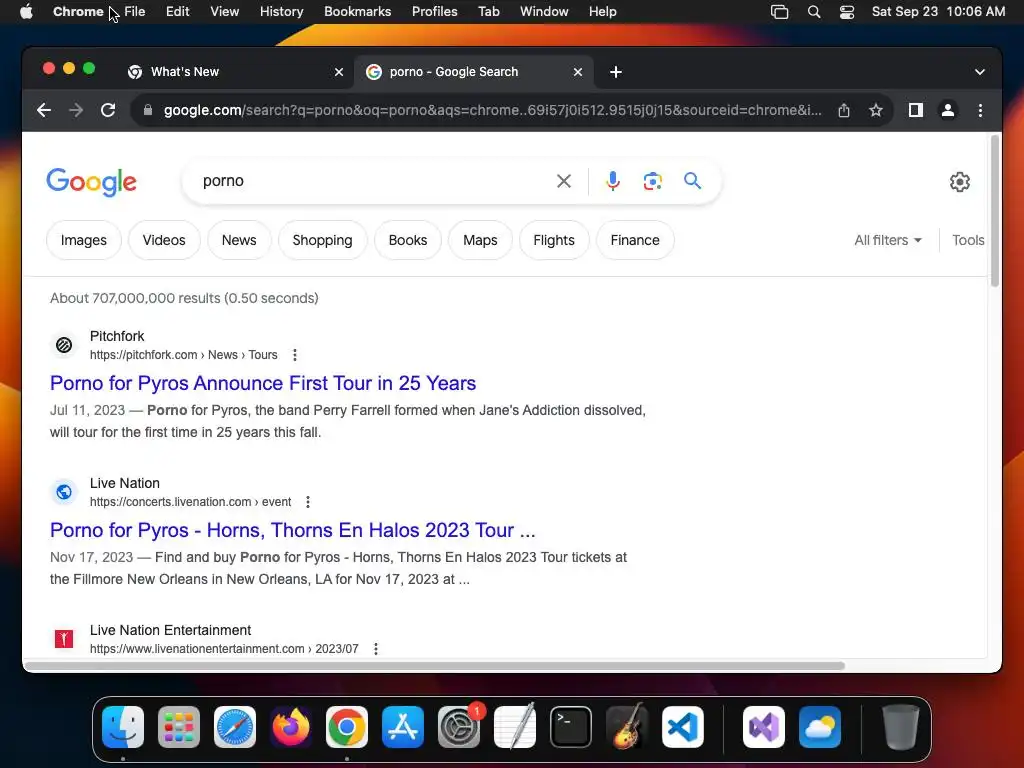Viewport: 1024px width, 768px height.
Task: Open the View menu
Action: [225, 12]
